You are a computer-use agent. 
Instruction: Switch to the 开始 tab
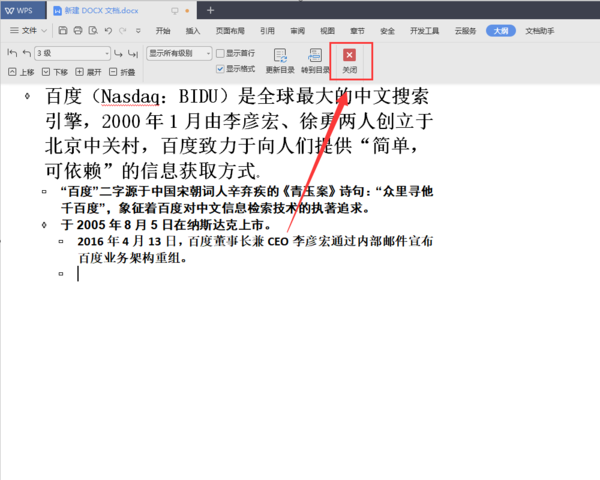[x=163, y=31]
